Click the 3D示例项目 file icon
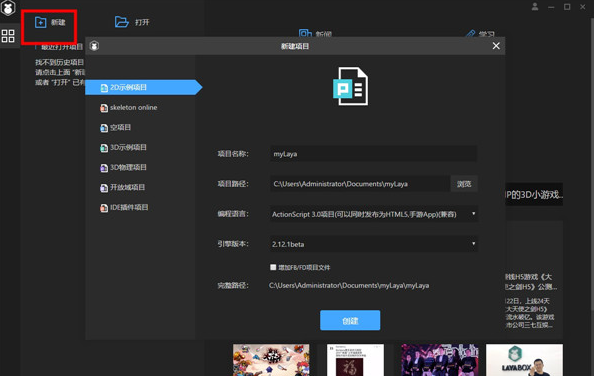Image resolution: width=594 pixels, height=376 pixels. [x=104, y=148]
